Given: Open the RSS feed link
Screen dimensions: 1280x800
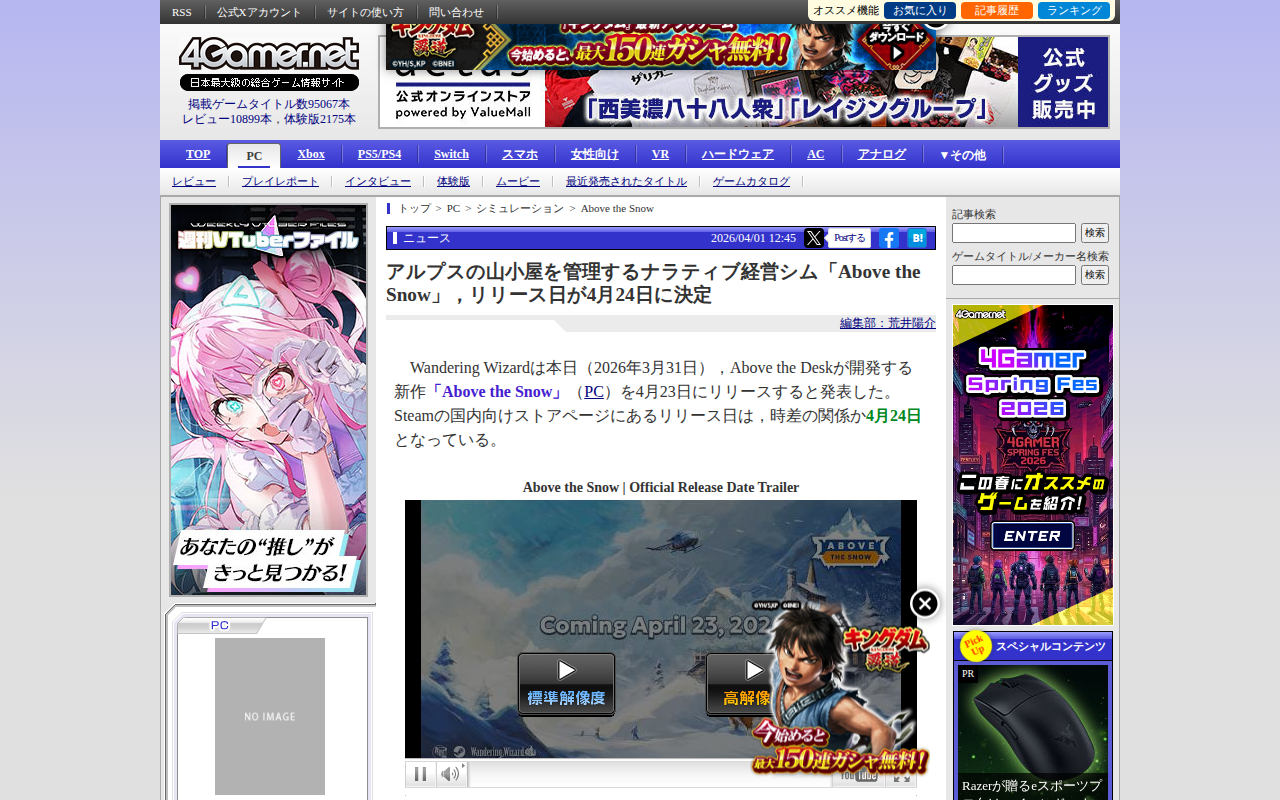Looking at the screenshot, I should tap(182, 12).
